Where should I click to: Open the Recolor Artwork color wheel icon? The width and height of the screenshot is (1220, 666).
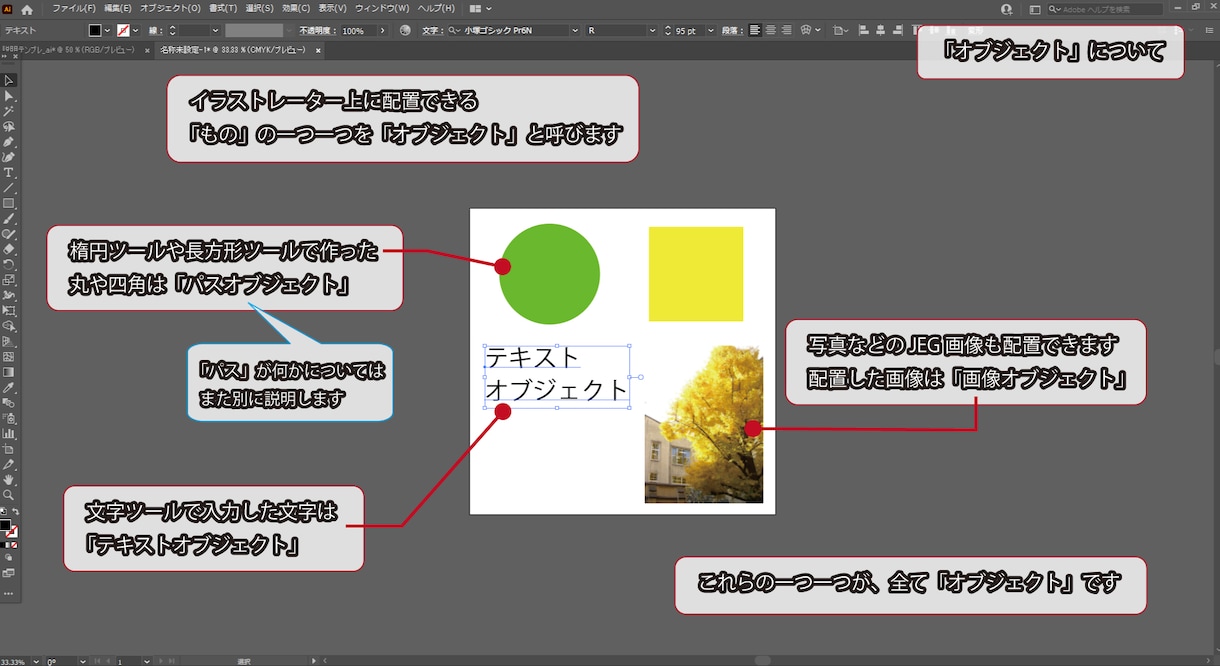coord(405,30)
